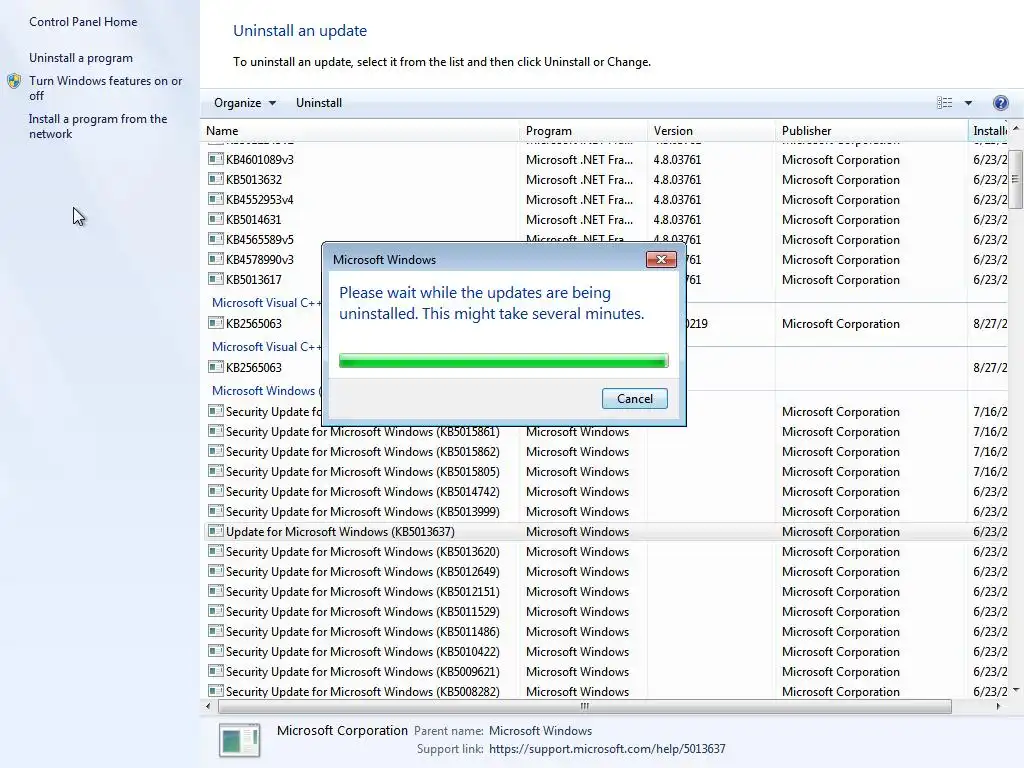This screenshot has width=1024, height=768.
Task: Click icon of Security Update KB5009621
Action: click(216, 671)
